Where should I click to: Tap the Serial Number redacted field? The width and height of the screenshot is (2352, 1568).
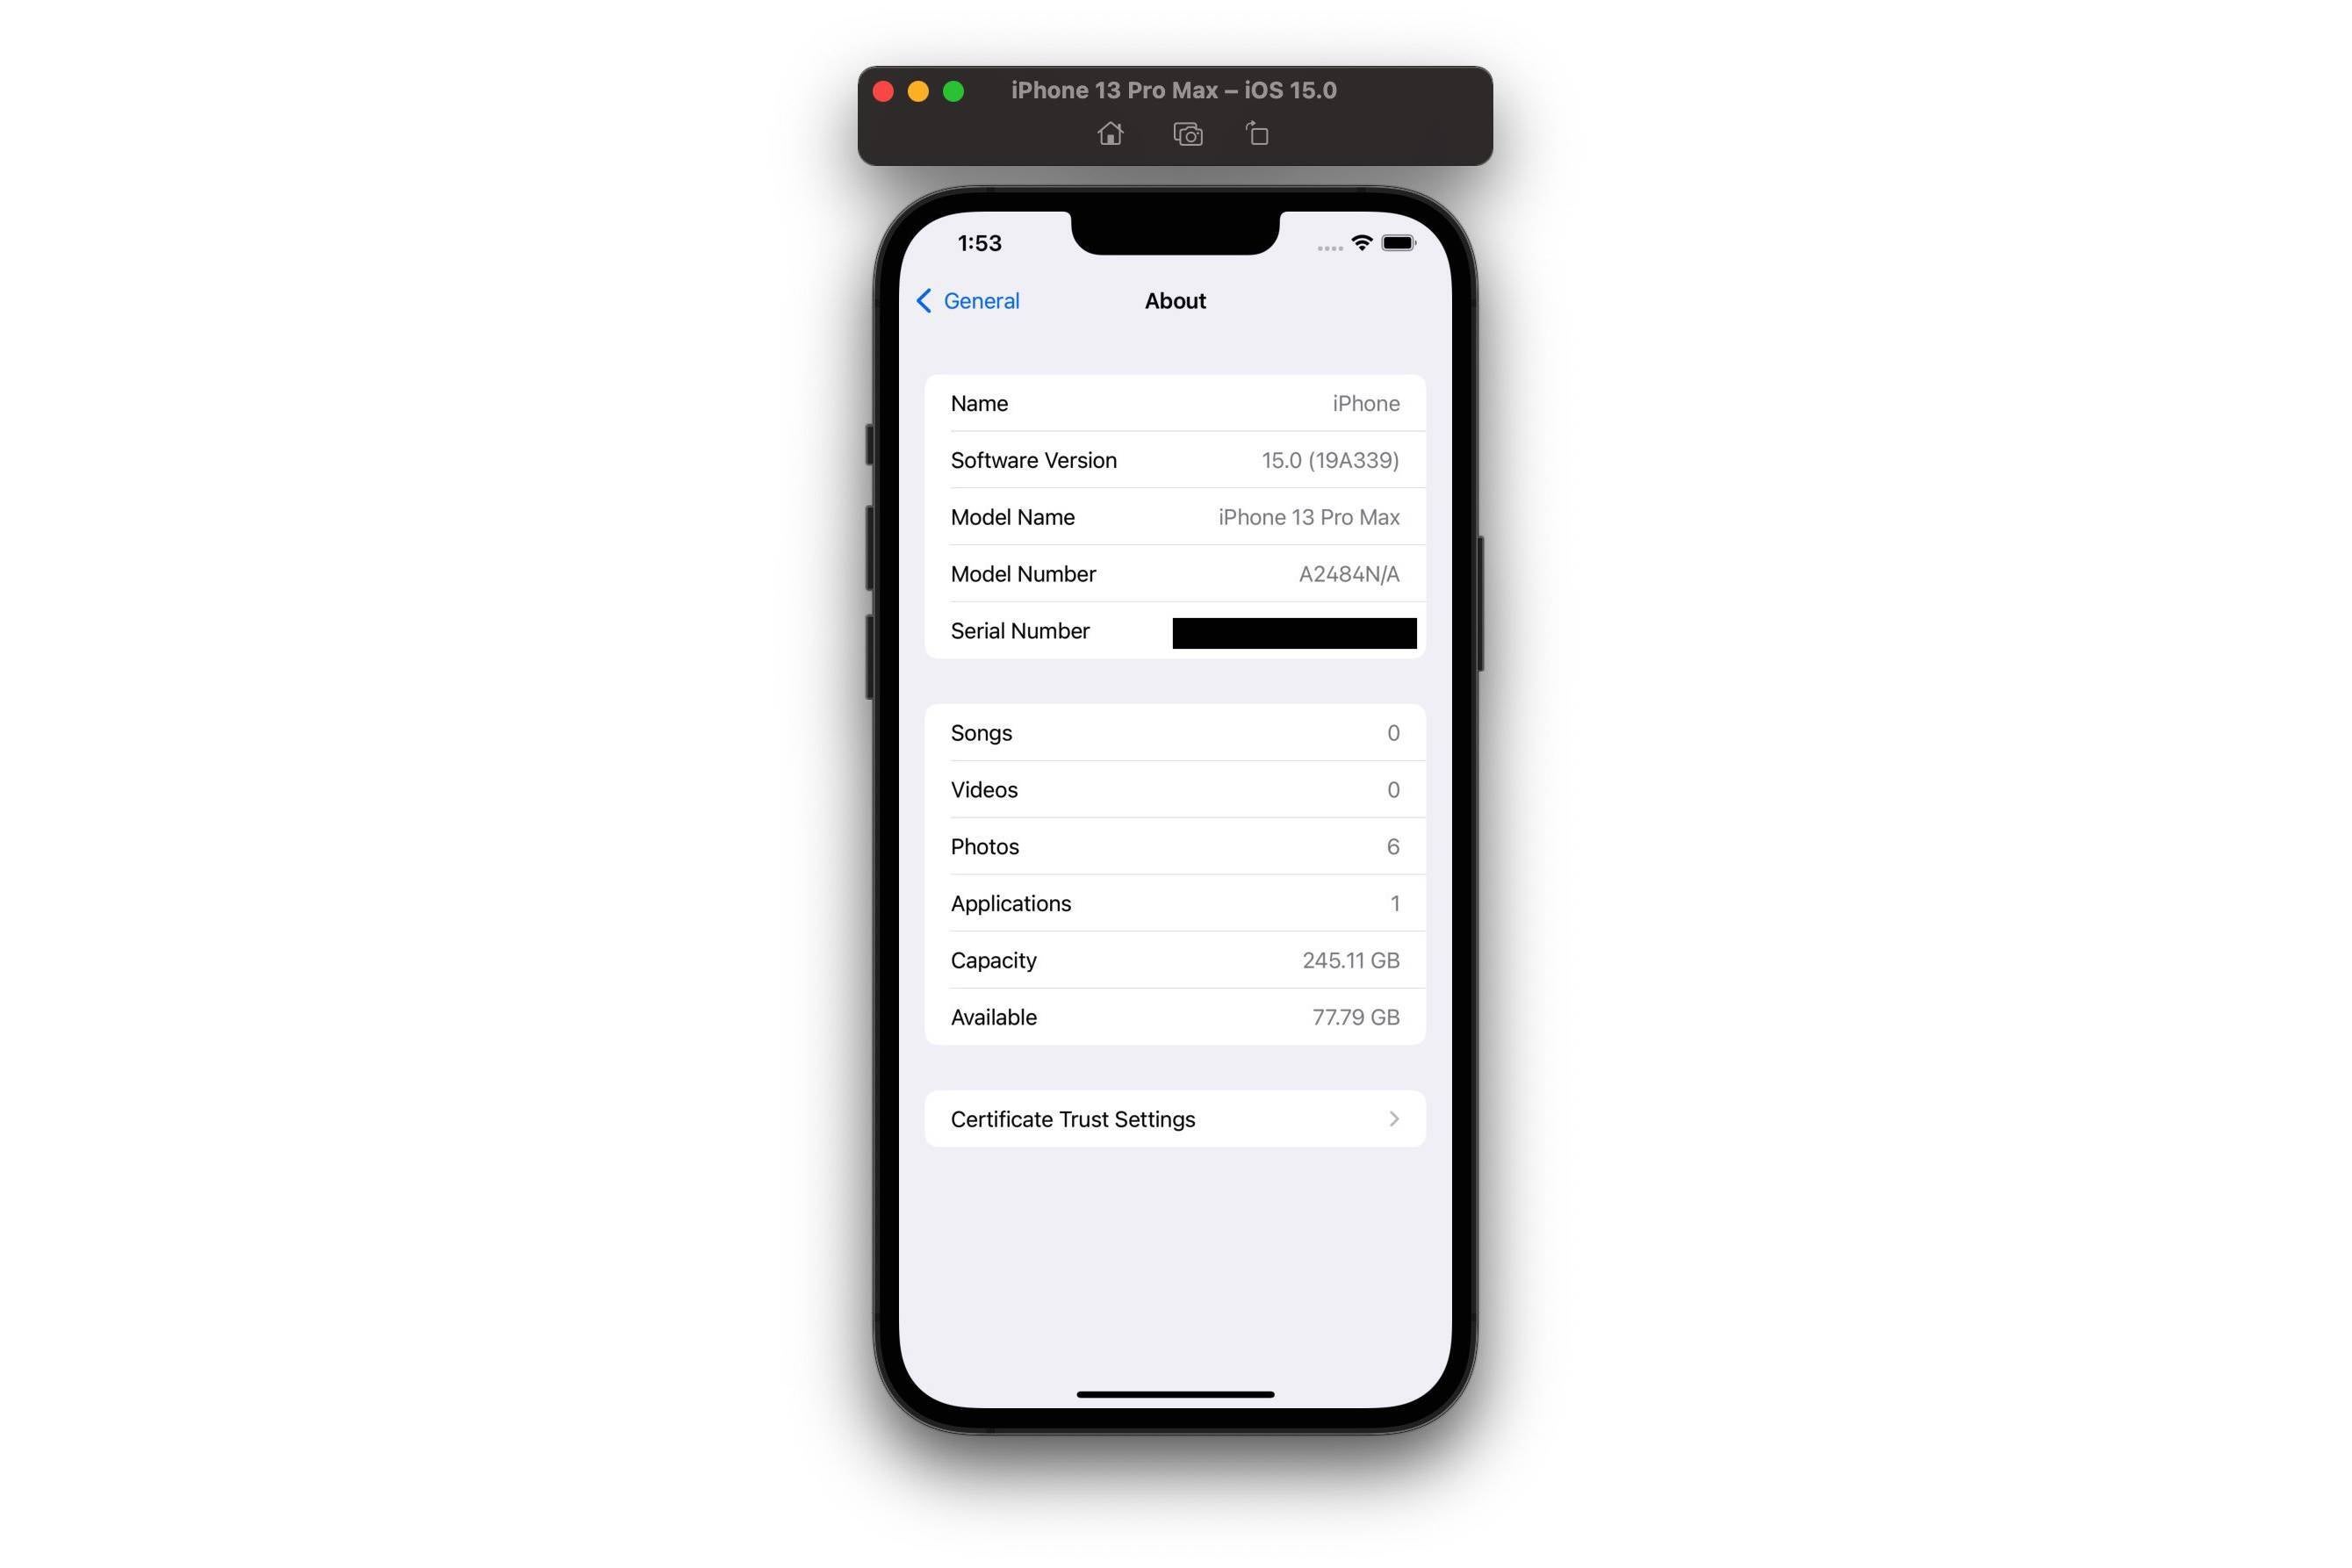(x=1295, y=630)
